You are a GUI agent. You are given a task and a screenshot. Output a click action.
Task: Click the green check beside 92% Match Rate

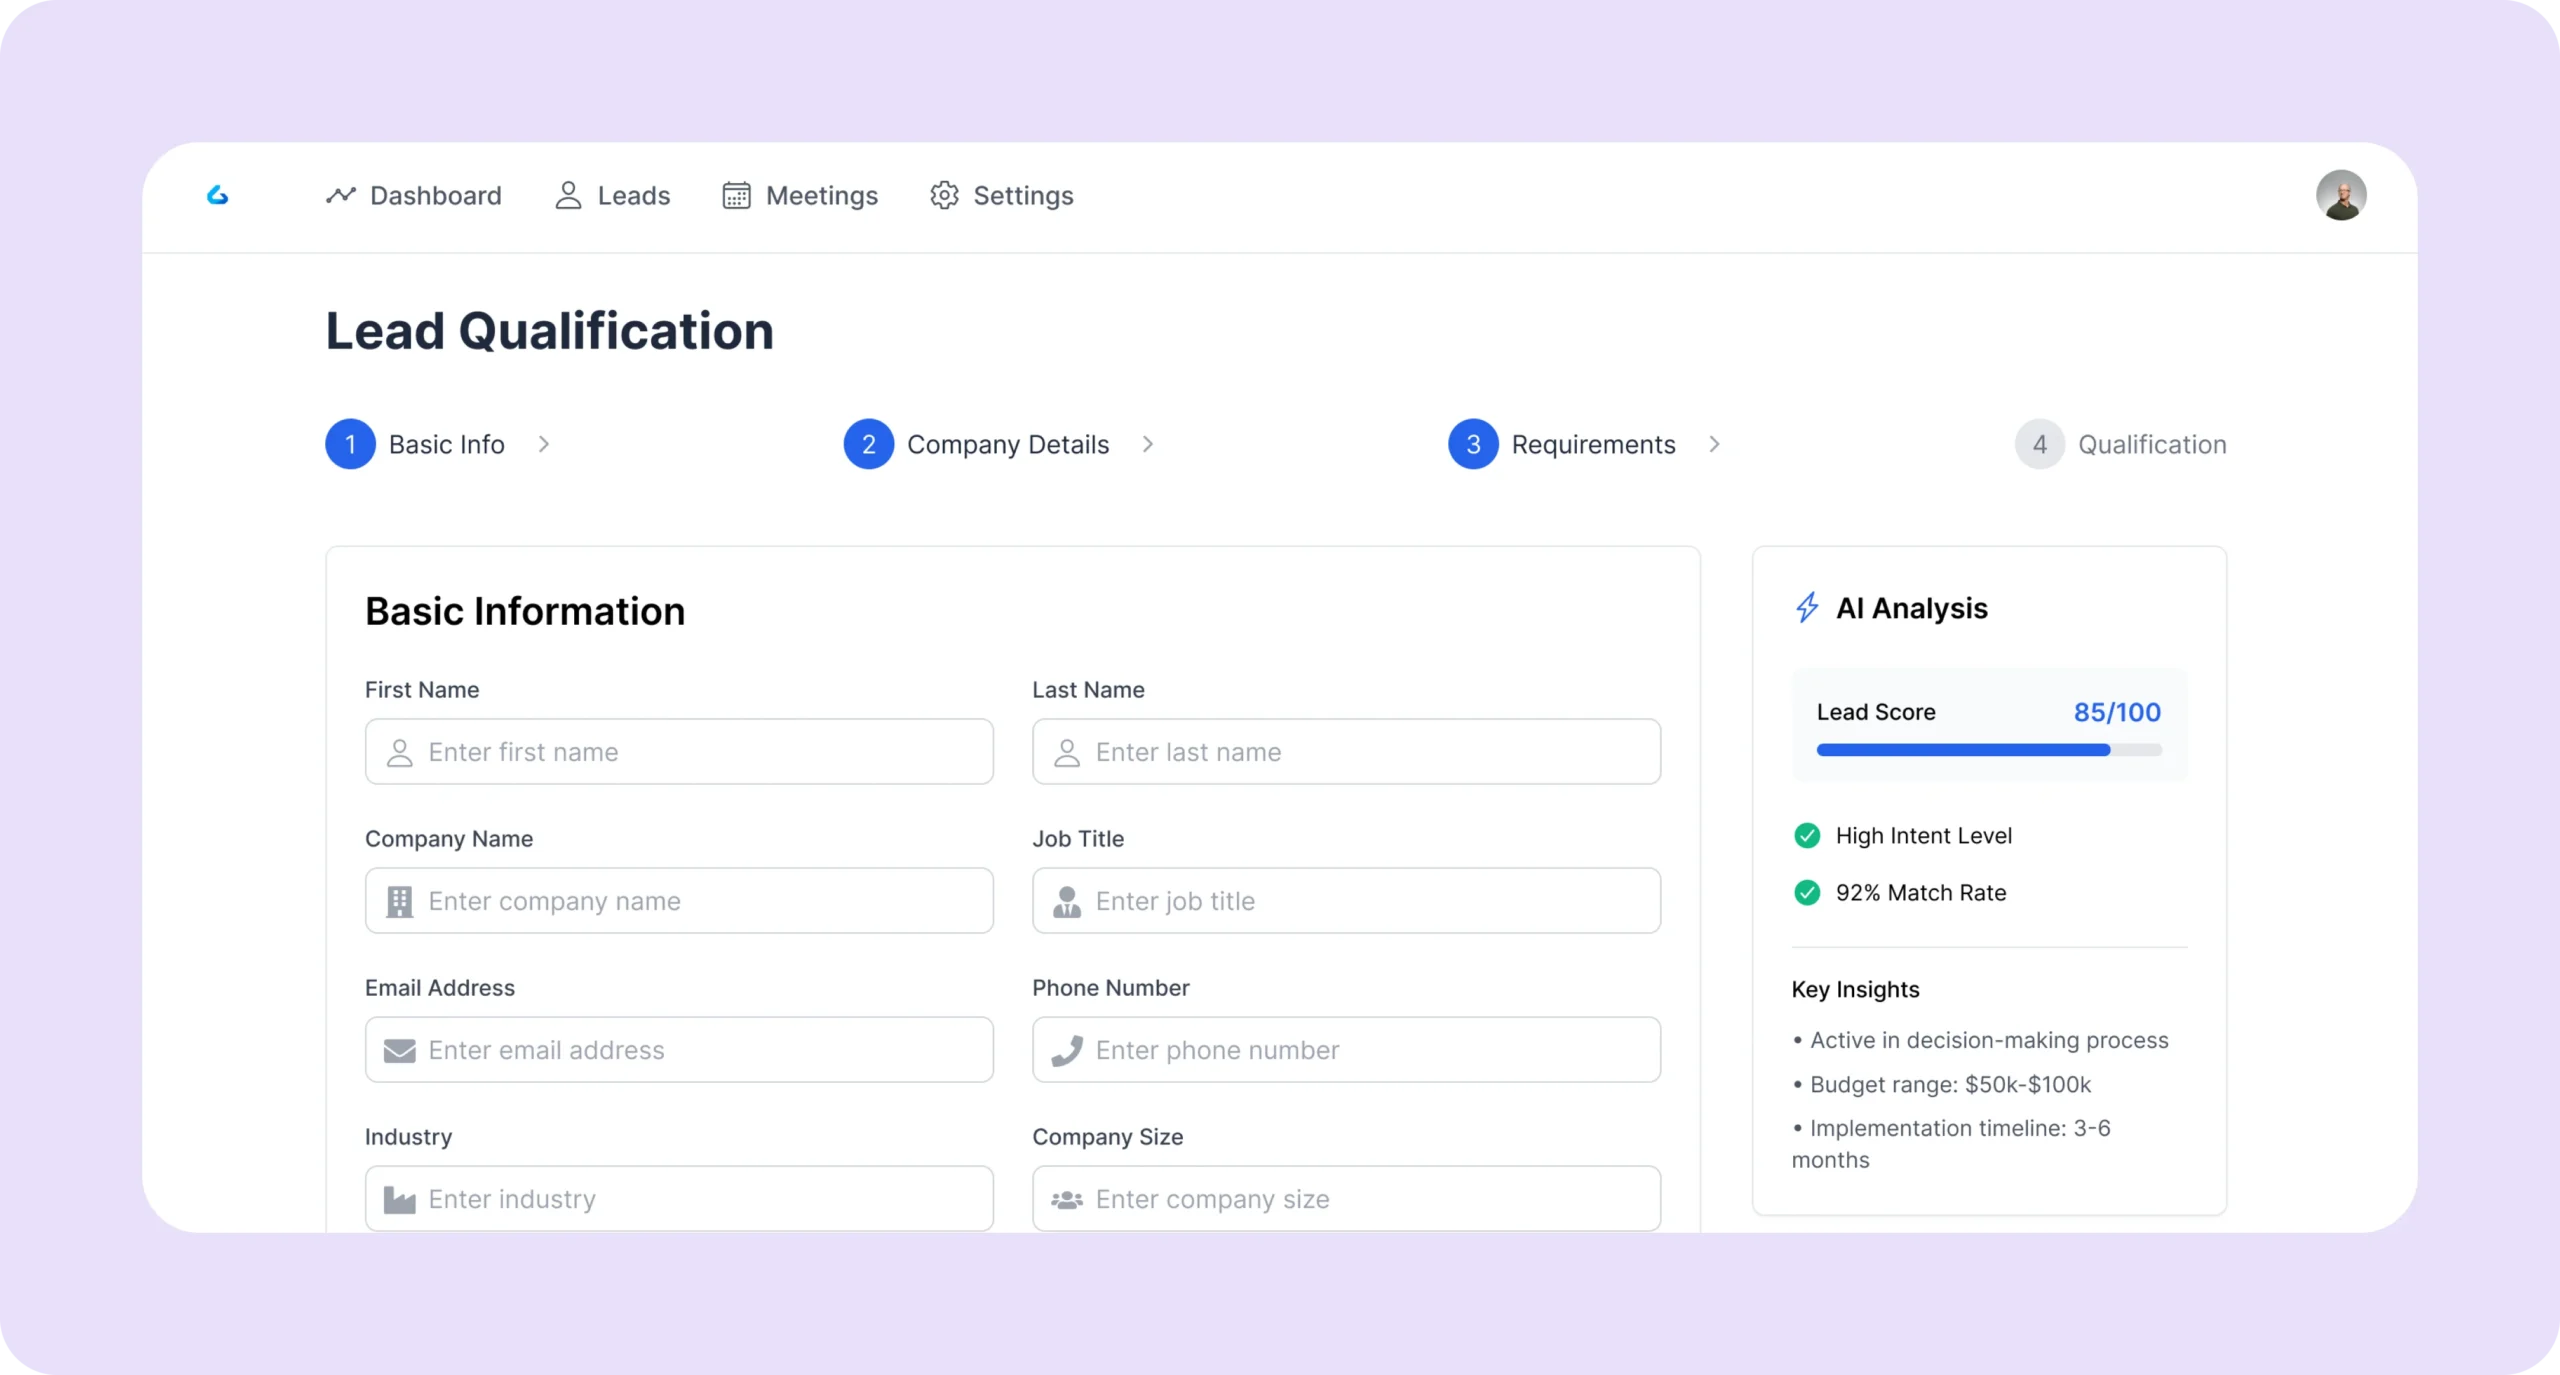click(1807, 892)
